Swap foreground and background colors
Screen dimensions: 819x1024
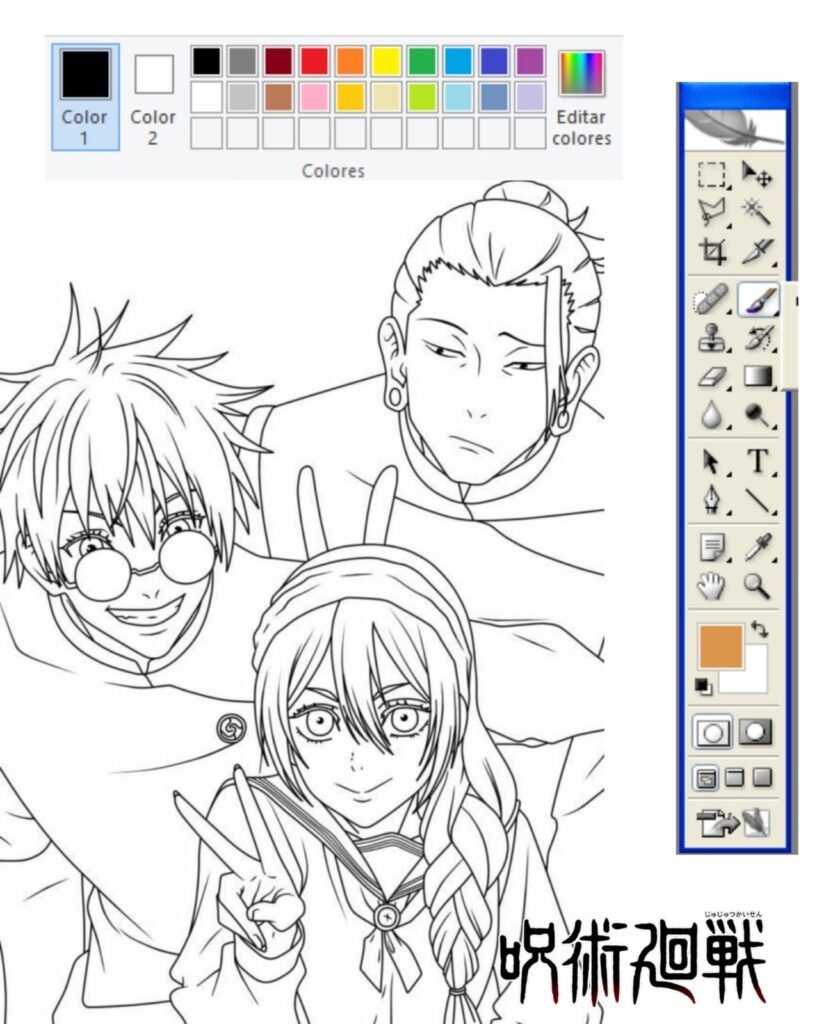pos(760,630)
